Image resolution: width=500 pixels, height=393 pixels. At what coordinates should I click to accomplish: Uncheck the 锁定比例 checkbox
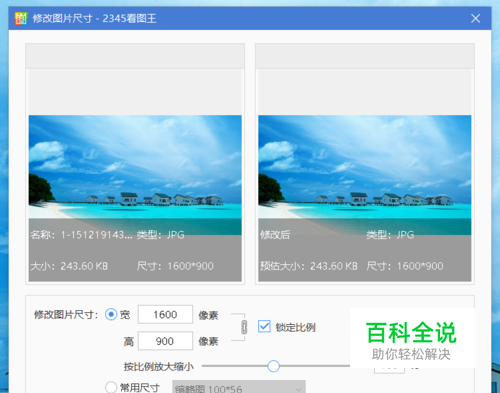tap(264, 326)
